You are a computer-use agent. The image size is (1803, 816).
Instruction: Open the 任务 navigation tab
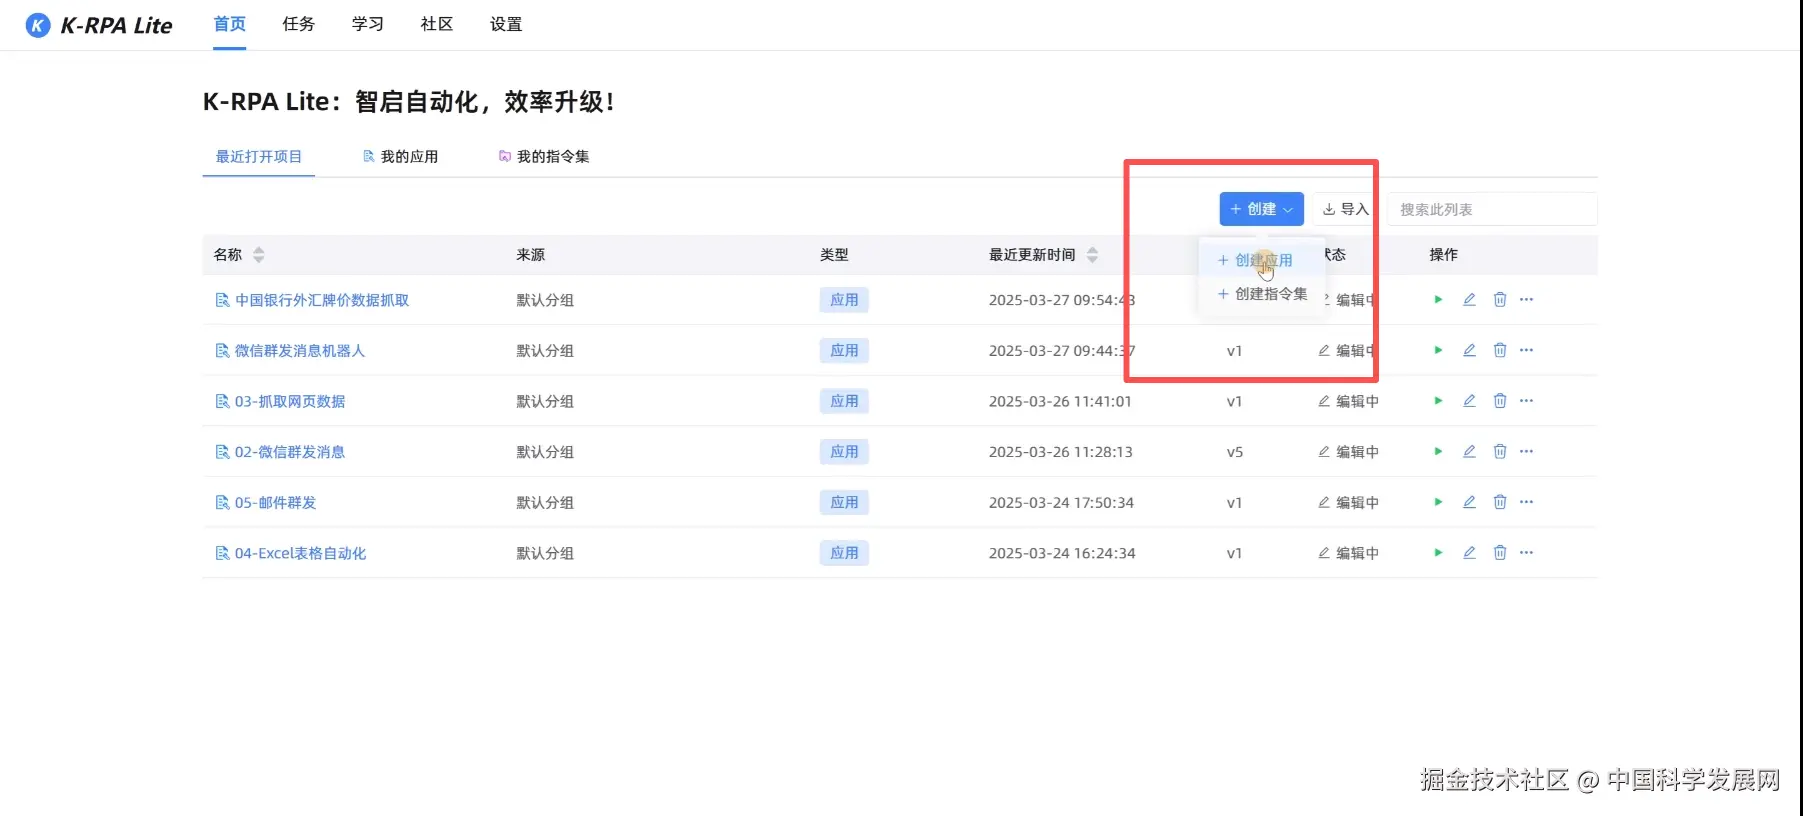(299, 24)
